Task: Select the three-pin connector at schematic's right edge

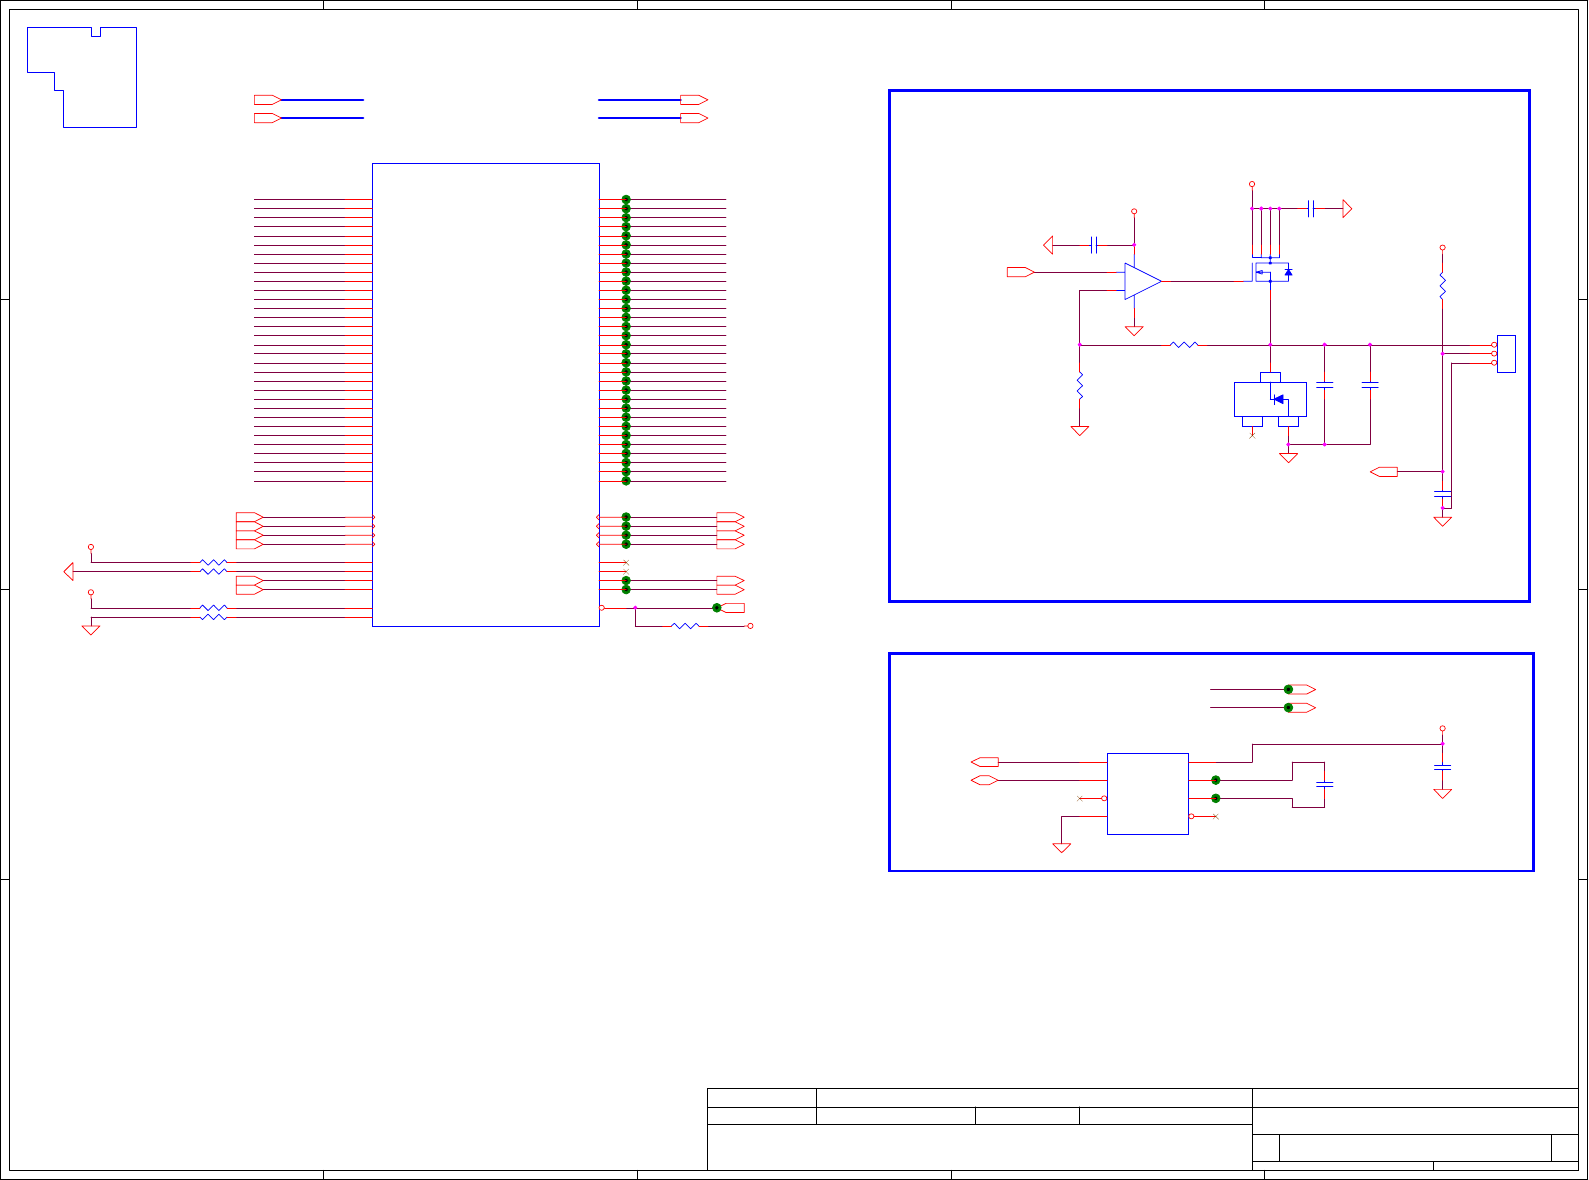Action: [x=1505, y=354]
